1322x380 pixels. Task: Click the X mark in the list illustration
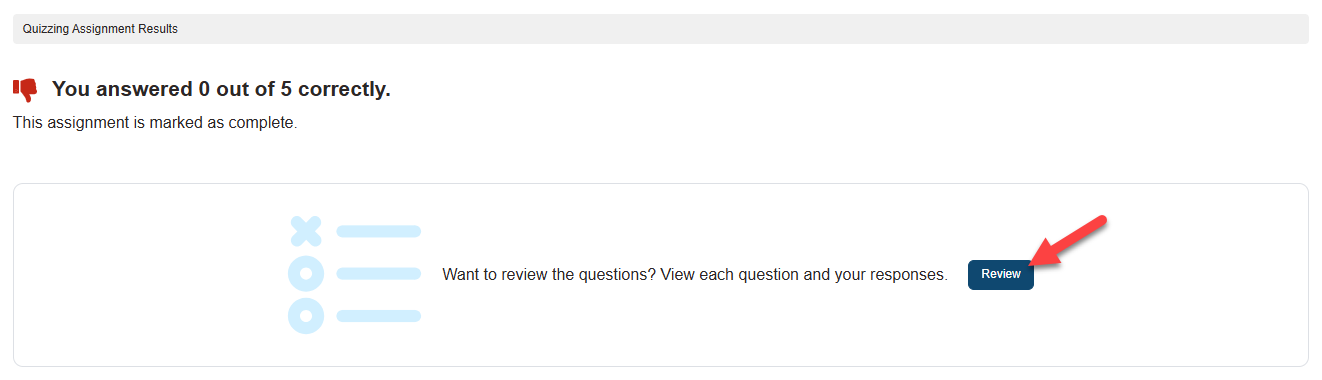pos(306,232)
